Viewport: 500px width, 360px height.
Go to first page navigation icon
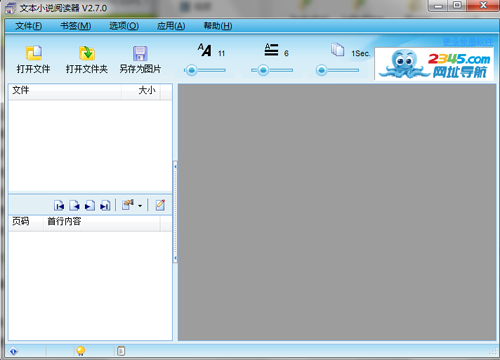tap(59, 205)
